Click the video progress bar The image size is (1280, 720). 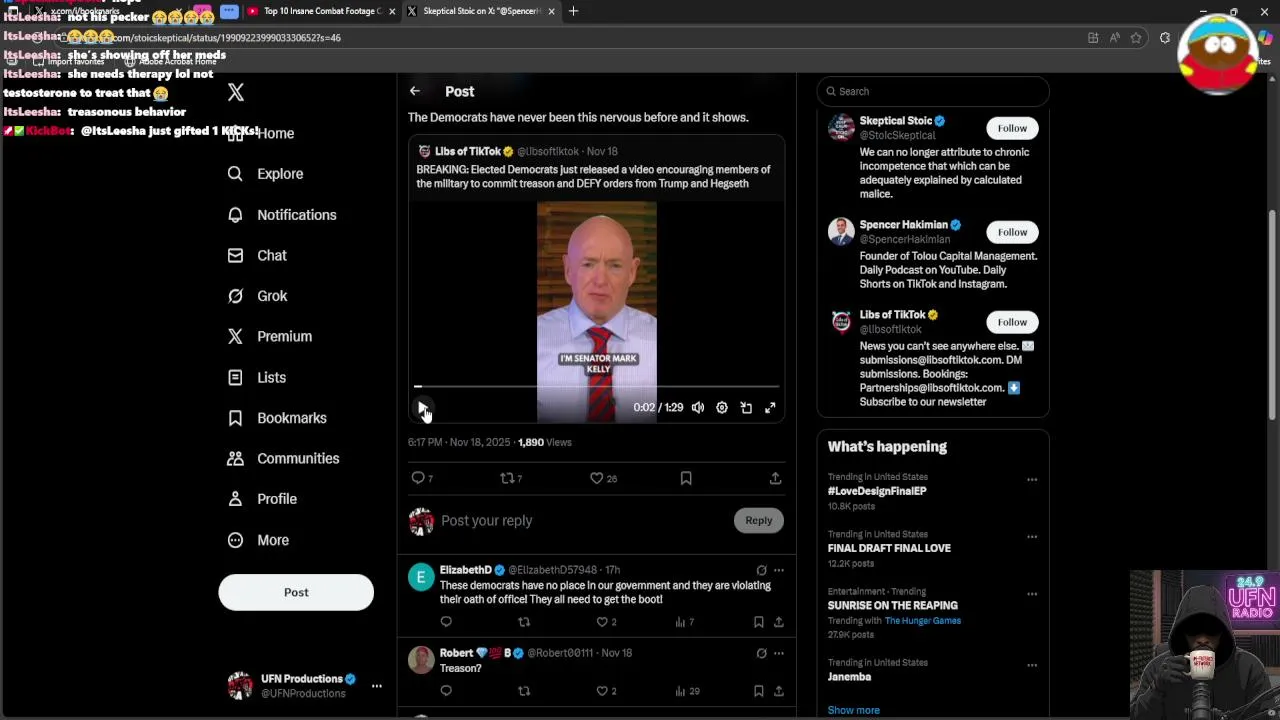tap(597, 386)
